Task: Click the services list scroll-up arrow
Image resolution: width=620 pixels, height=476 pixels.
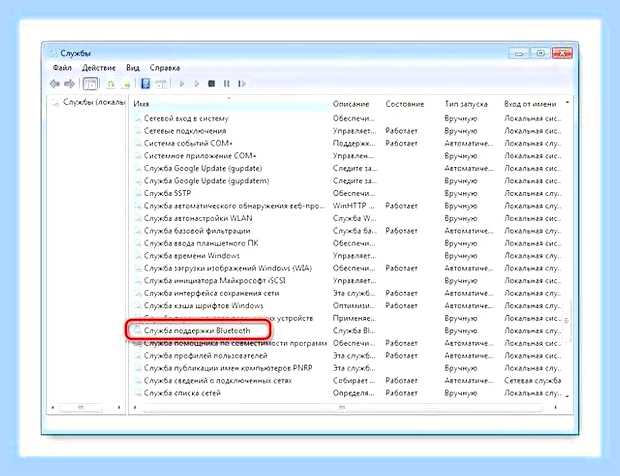Action: 567,103
